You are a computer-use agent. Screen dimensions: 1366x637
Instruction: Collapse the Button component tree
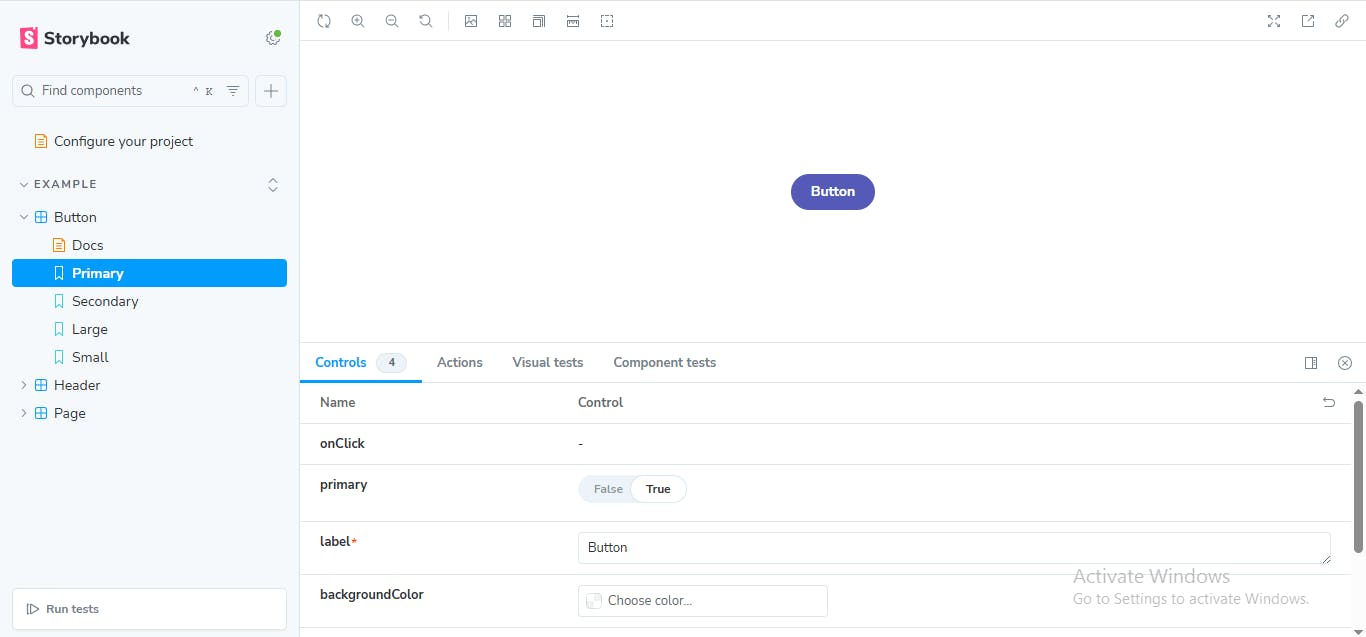click(23, 216)
